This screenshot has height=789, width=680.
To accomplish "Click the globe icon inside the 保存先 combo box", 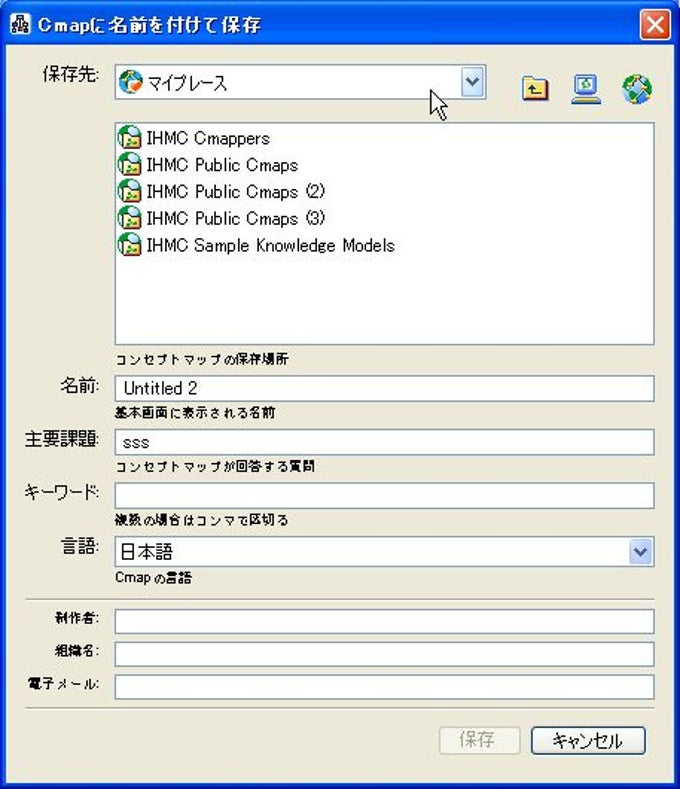I will point(130,82).
